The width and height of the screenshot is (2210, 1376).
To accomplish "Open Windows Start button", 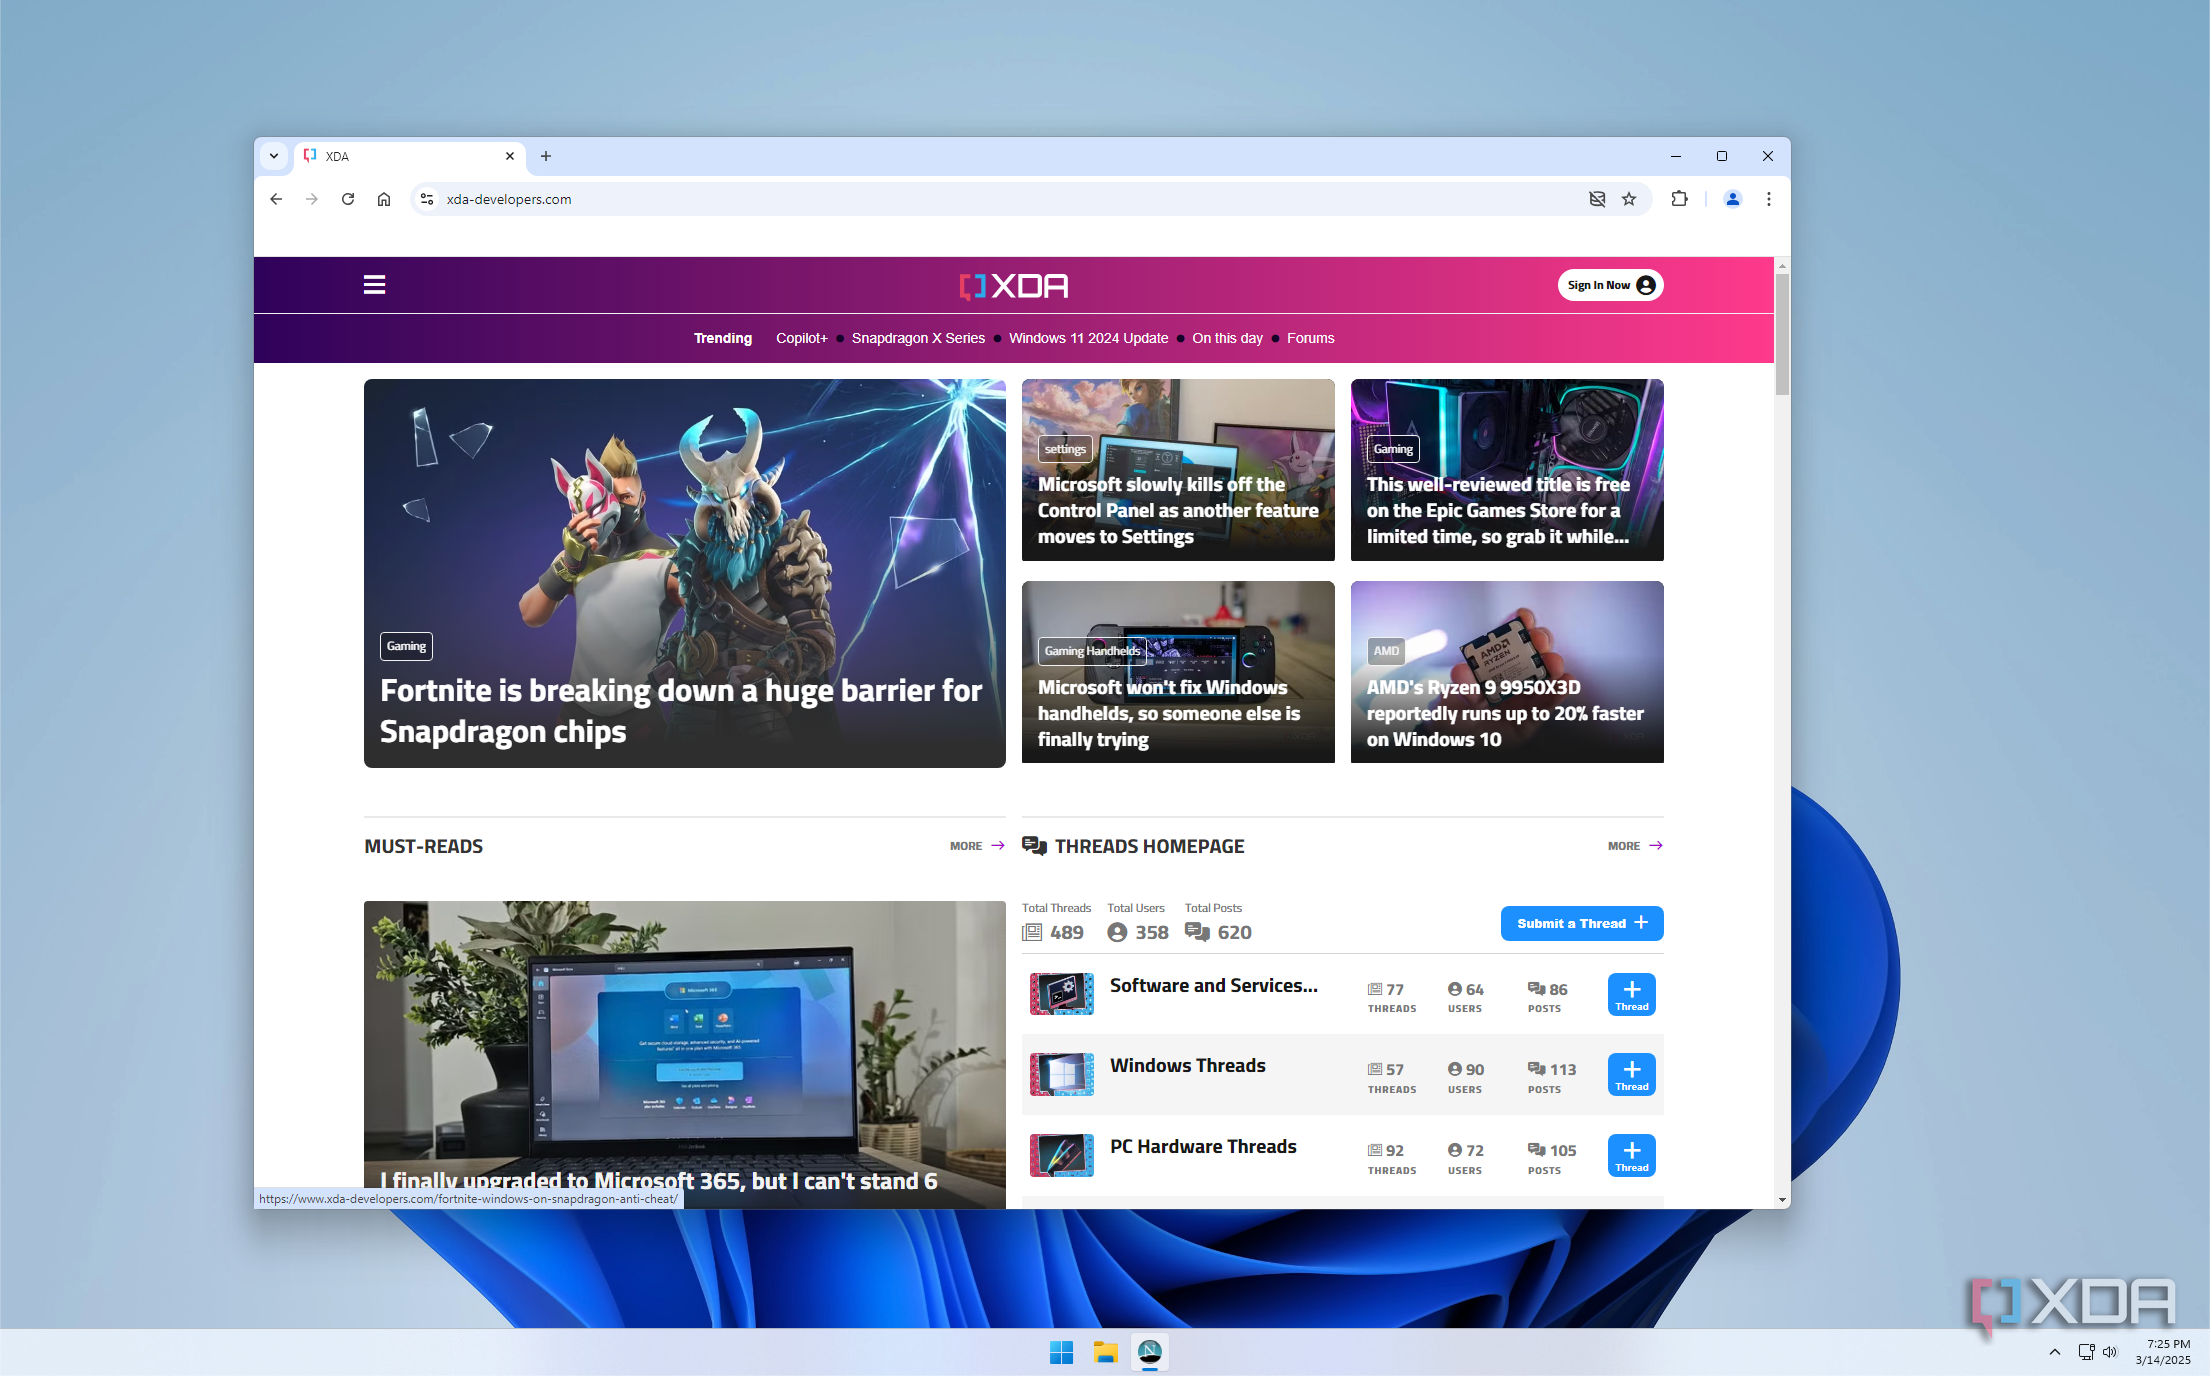I will click(x=1061, y=1353).
